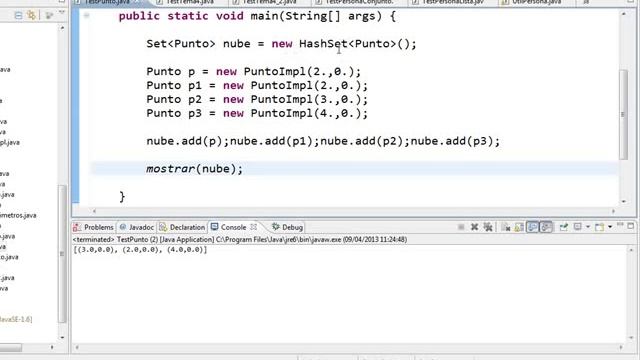Image resolution: width=640 pixels, height=360 pixels.
Task: Pin the Console view icon
Action: [564, 227]
